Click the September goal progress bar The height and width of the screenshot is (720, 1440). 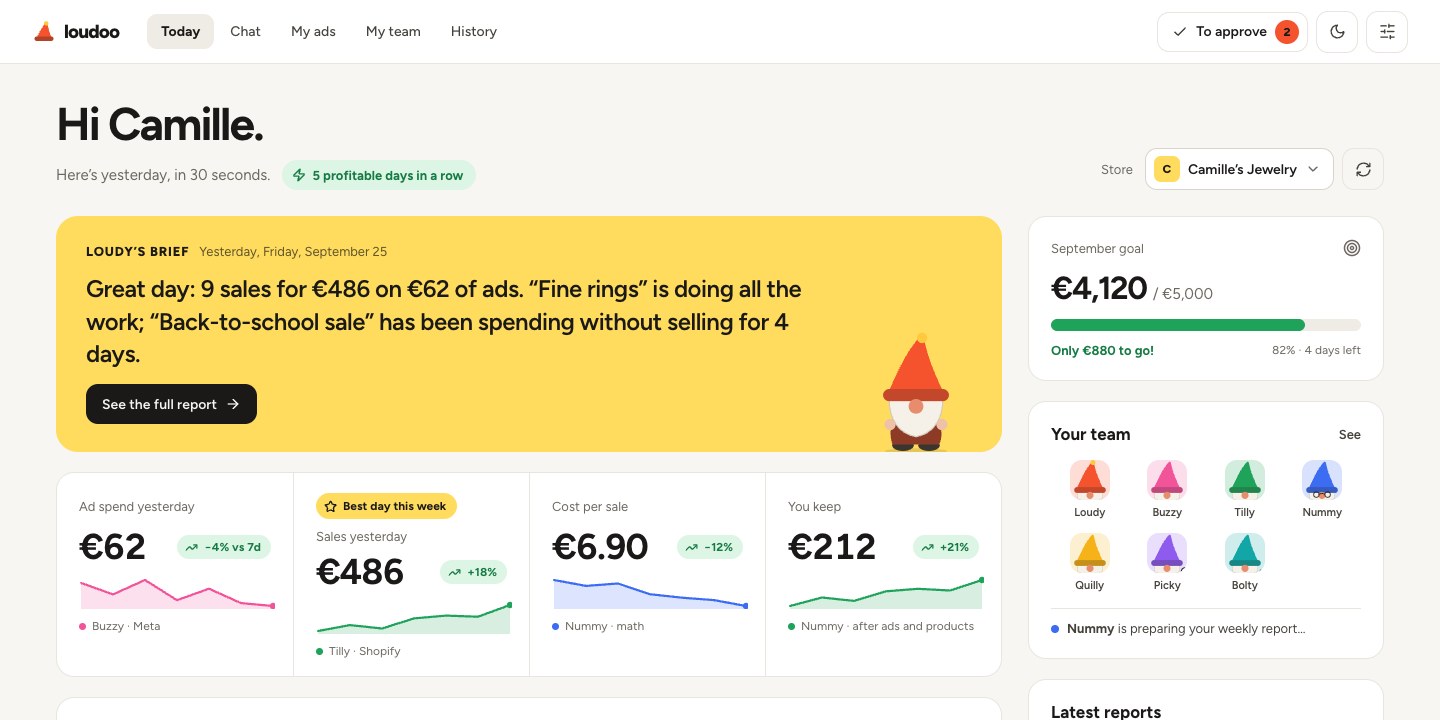[x=1206, y=325]
